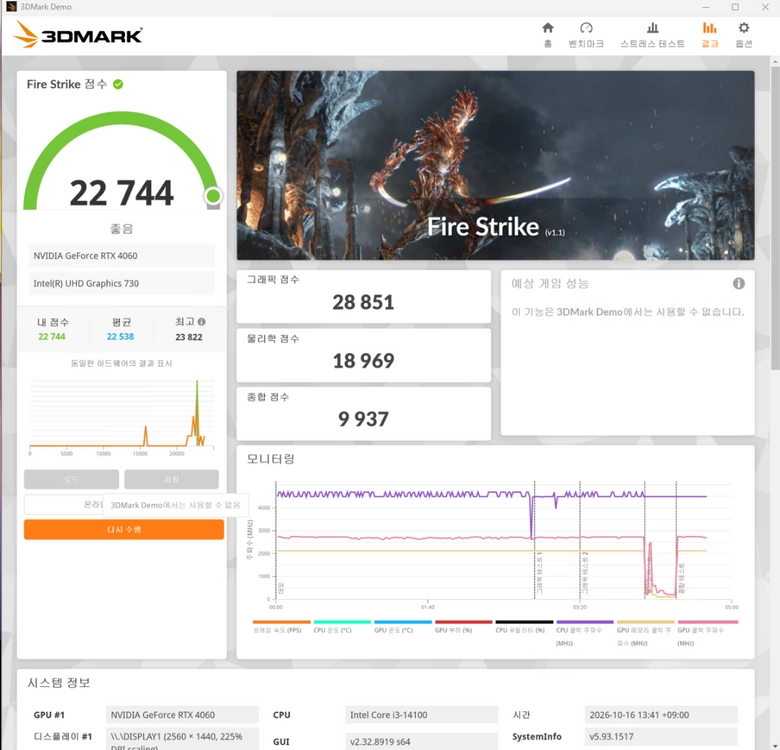Toggle the CPU 클럭 주파수 (MHz) legend
The width and height of the screenshot is (780, 750).
coord(585,633)
